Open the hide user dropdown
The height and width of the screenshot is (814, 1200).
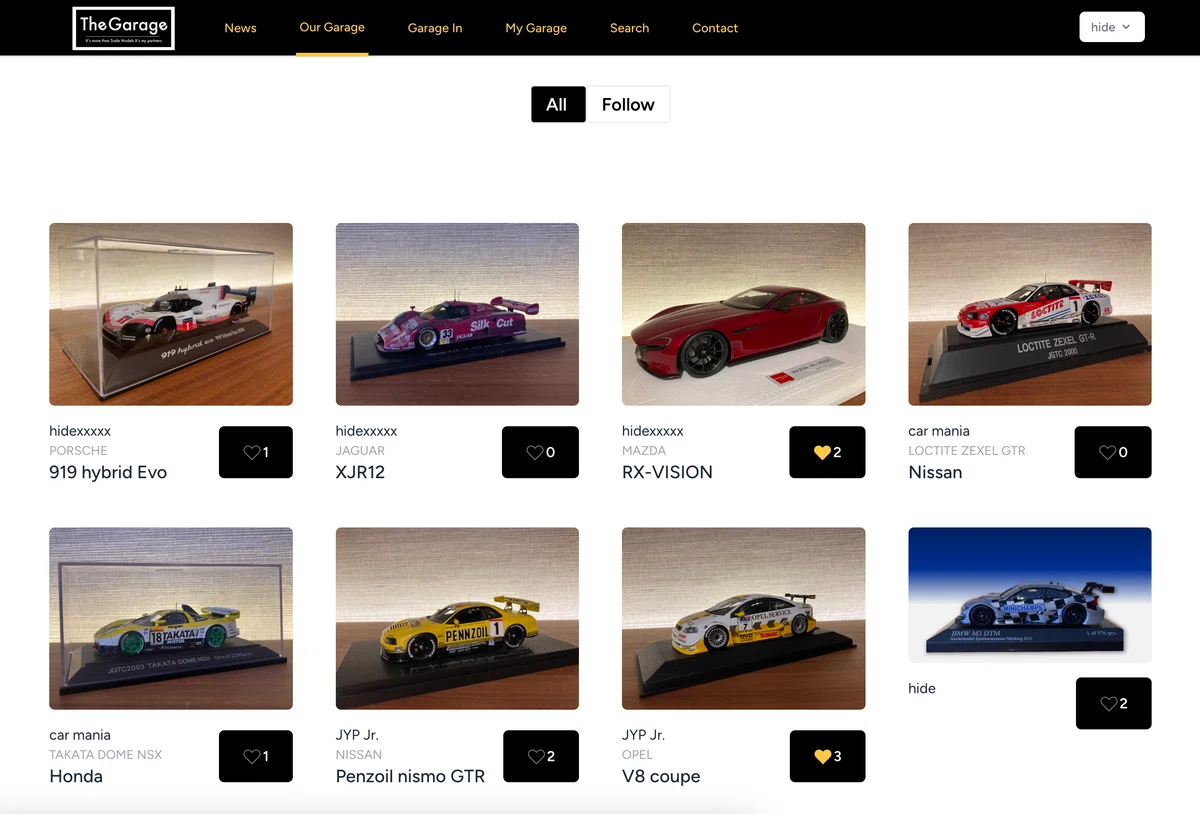1112,27
